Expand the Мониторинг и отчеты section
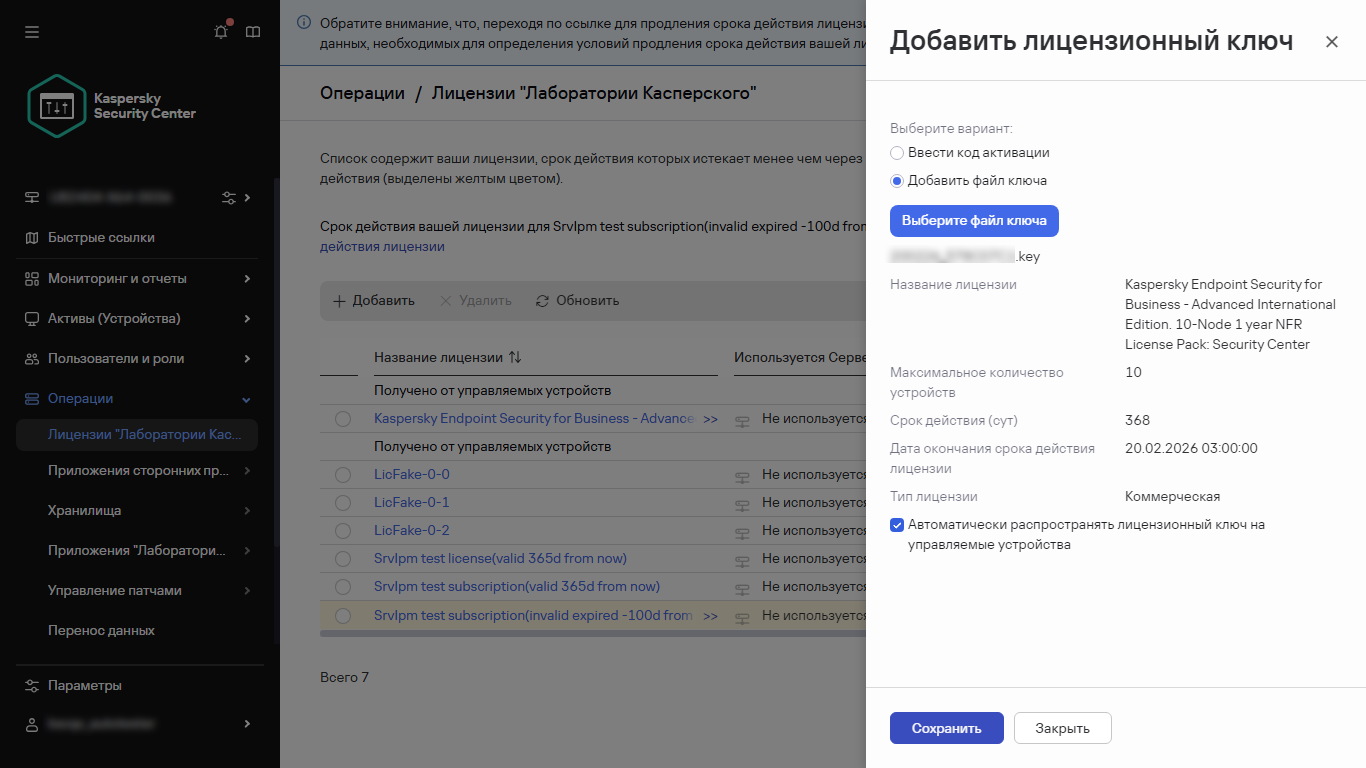Viewport: 1366px width, 768px height. pyautogui.click(x=139, y=278)
